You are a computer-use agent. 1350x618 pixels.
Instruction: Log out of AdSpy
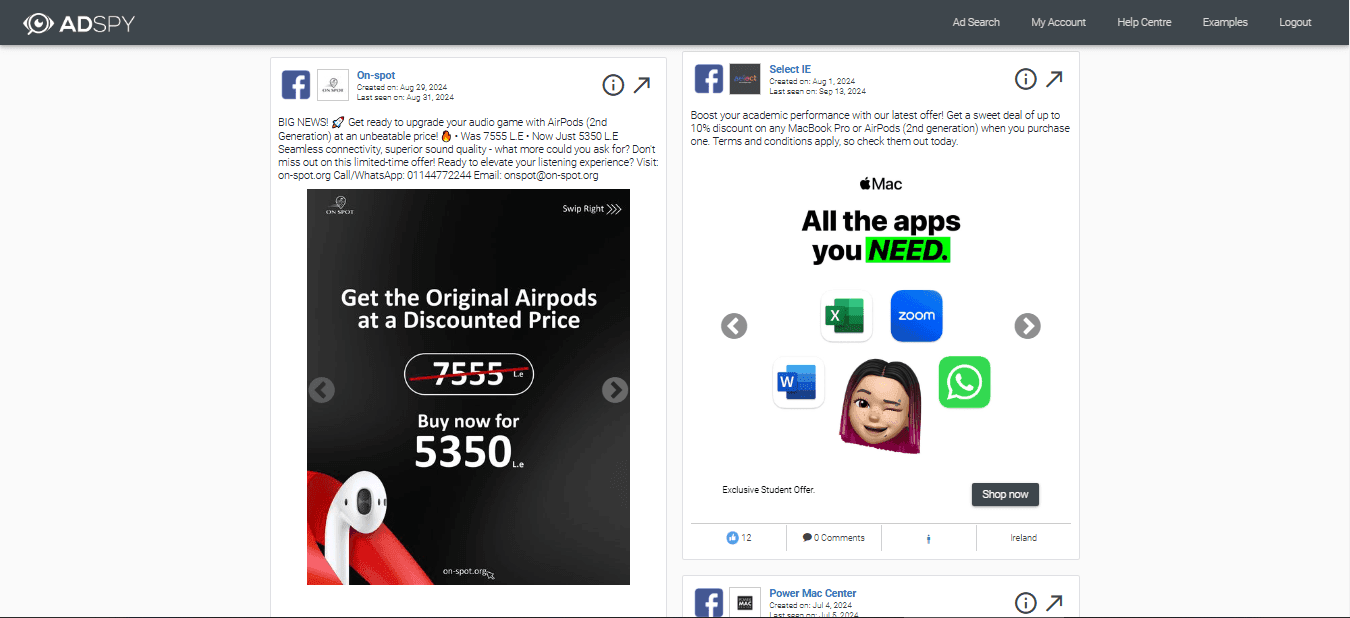(x=1295, y=22)
